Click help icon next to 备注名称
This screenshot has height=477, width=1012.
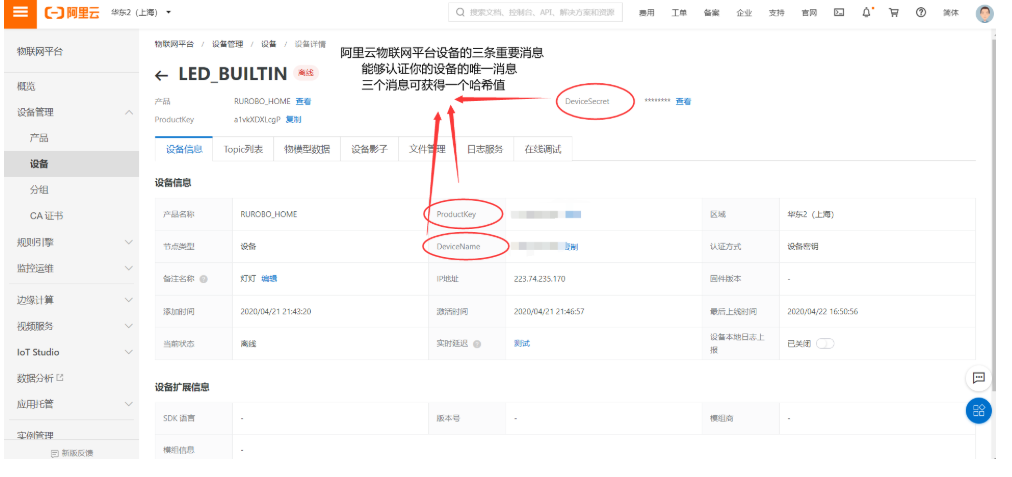[203, 279]
